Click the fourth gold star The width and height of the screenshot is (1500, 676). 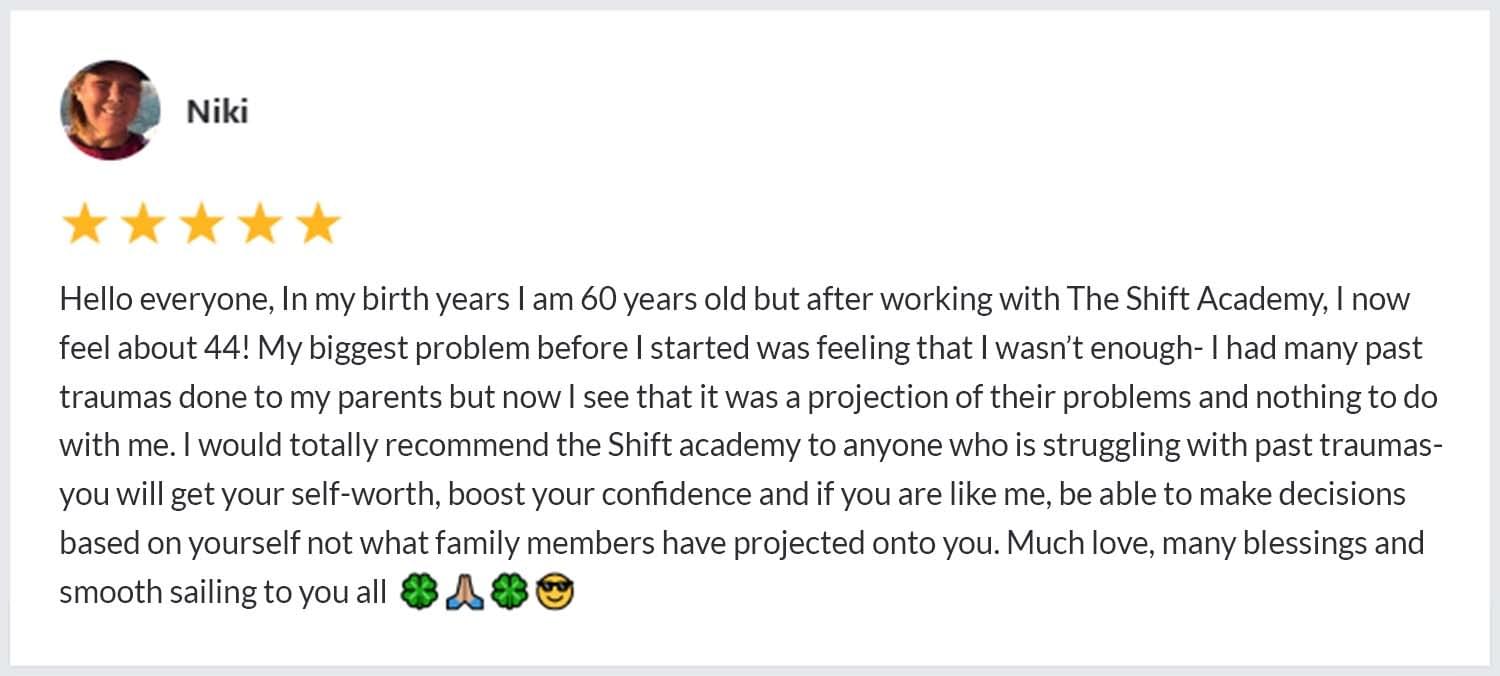(x=260, y=225)
